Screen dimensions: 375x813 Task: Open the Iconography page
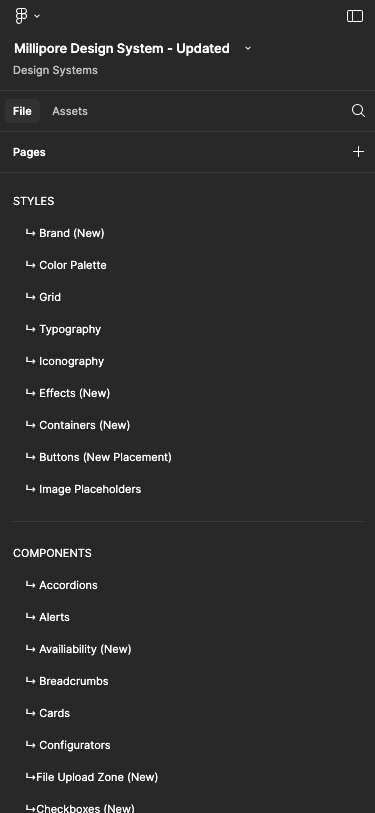point(187,361)
